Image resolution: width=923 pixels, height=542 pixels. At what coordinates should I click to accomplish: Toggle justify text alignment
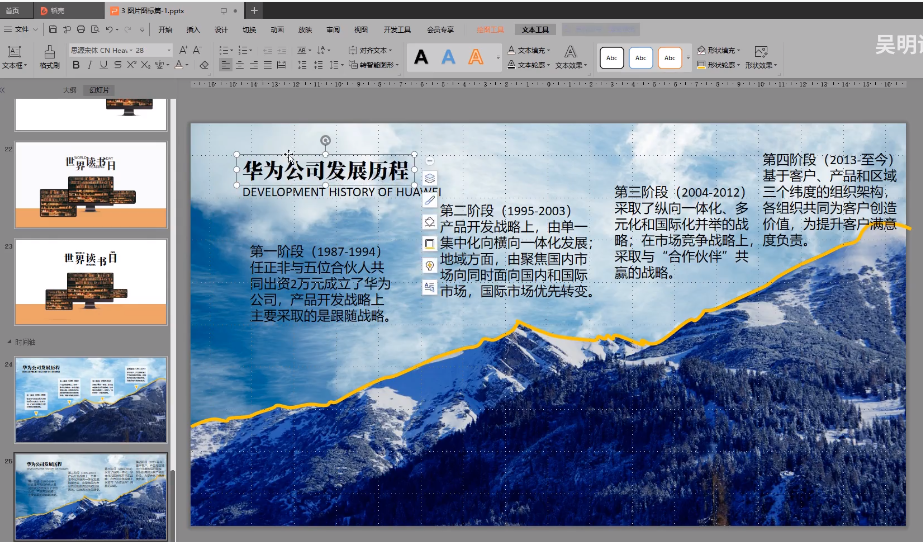pyautogui.click(x=268, y=65)
